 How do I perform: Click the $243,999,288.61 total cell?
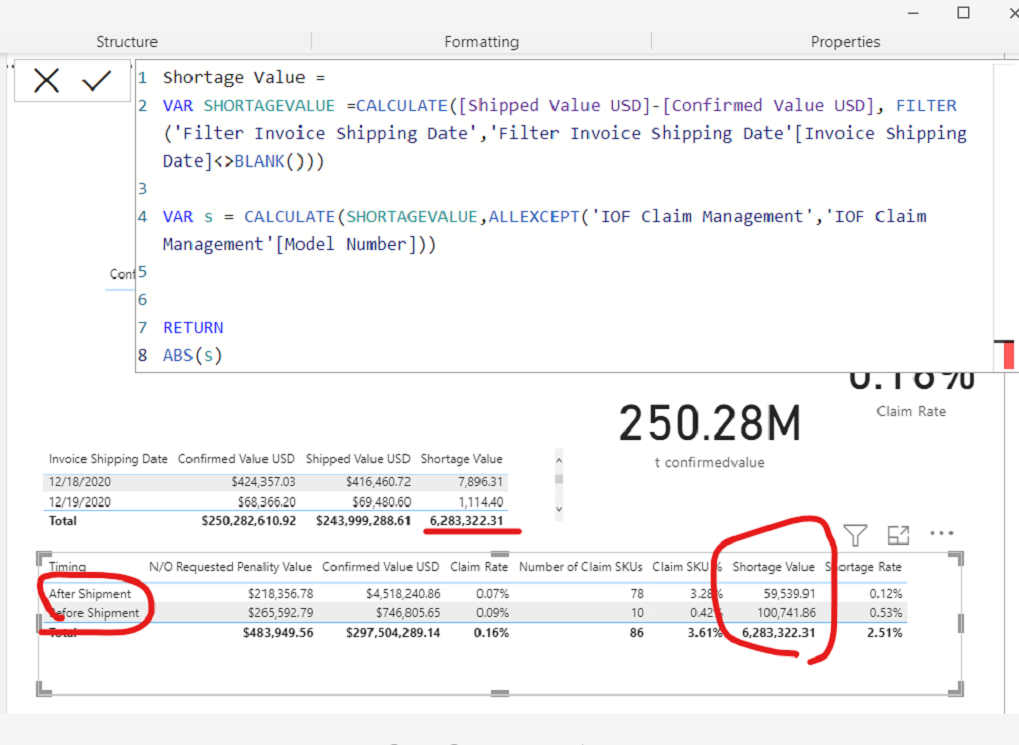(x=363, y=521)
